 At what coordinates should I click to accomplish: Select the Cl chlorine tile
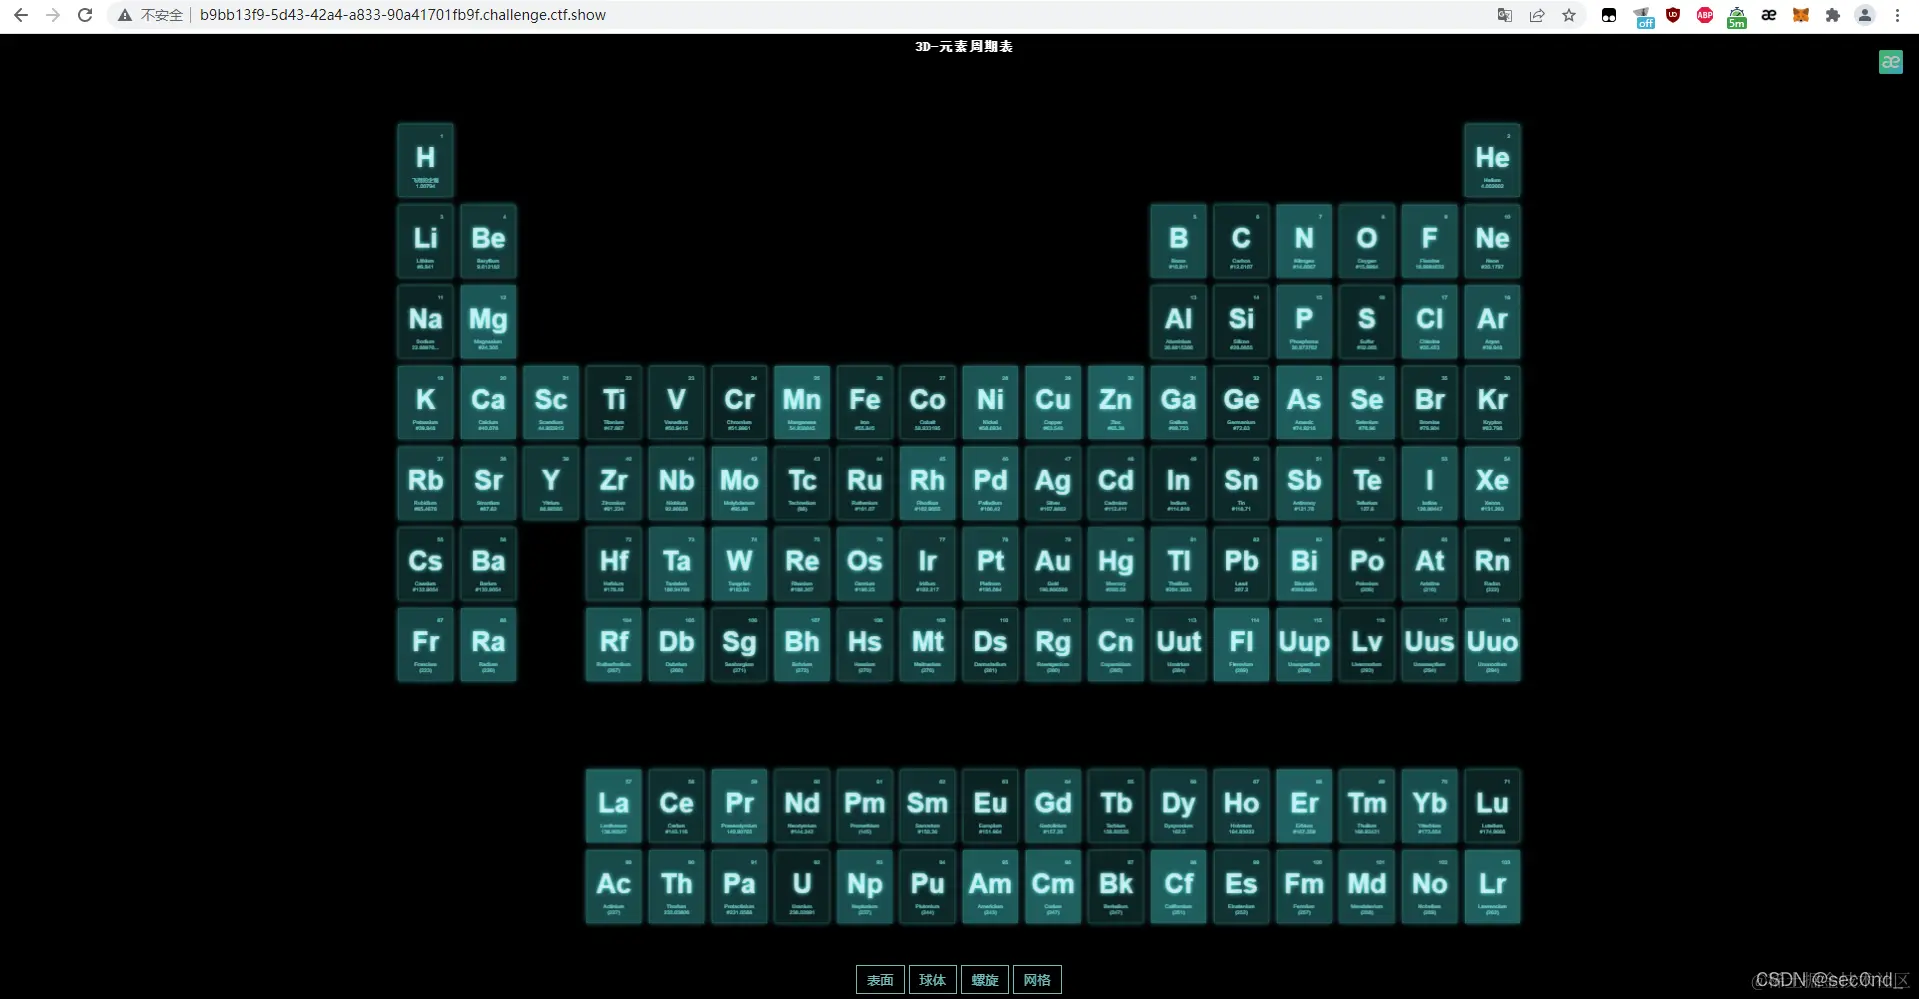pyautogui.click(x=1430, y=322)
